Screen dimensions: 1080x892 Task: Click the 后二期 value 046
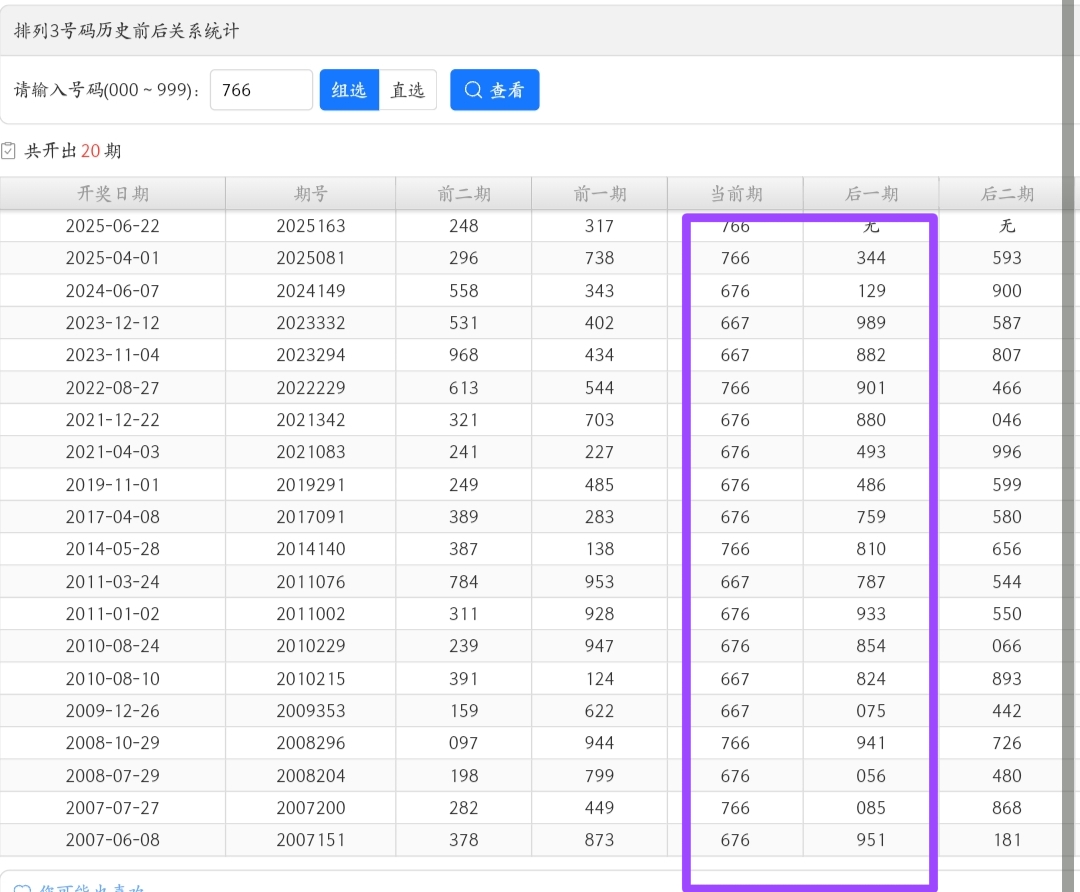(1007, 420)
